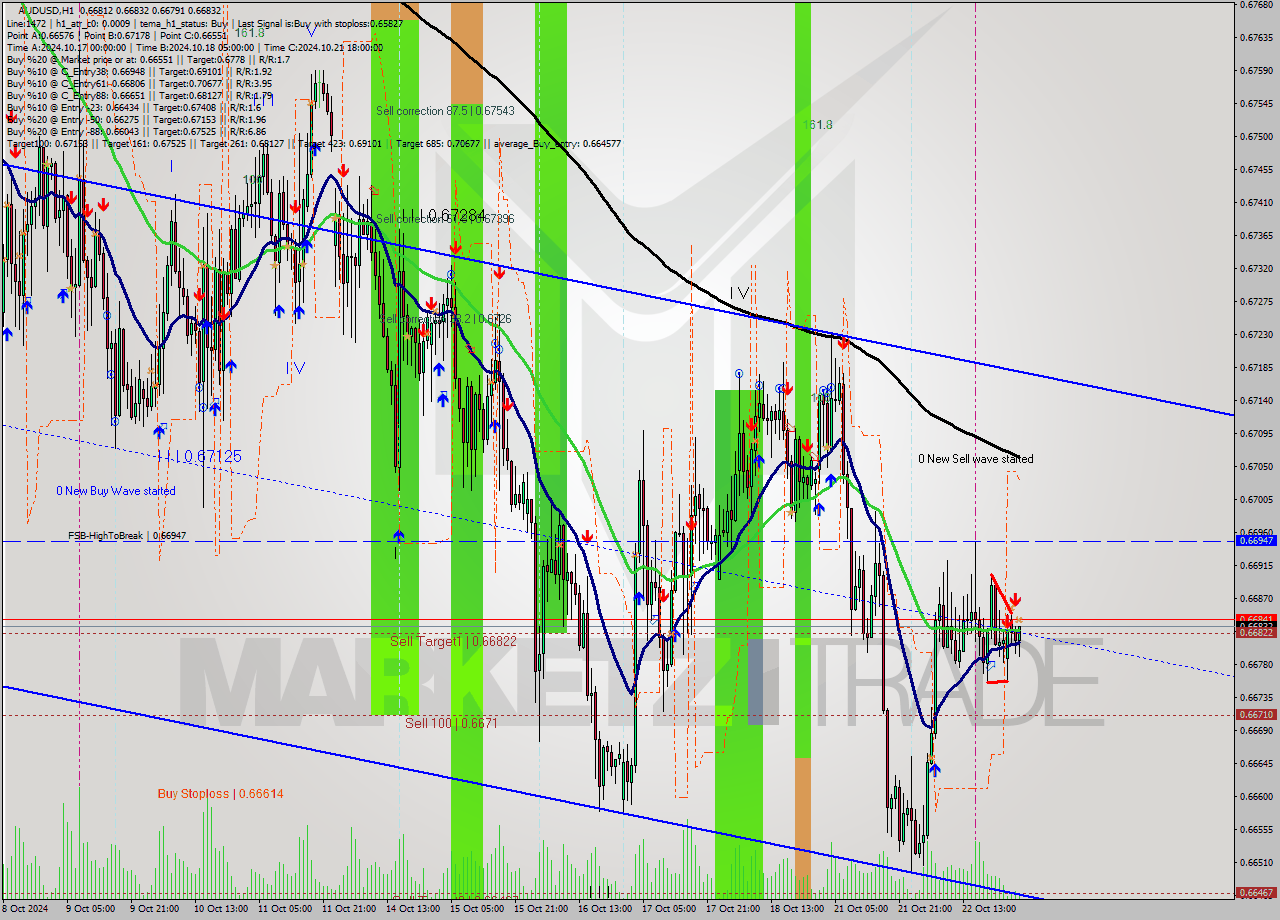Click 'Sell correction 38.2 | 0.6726' label
Screen dimensions: 1280x920
click(445, 318)
